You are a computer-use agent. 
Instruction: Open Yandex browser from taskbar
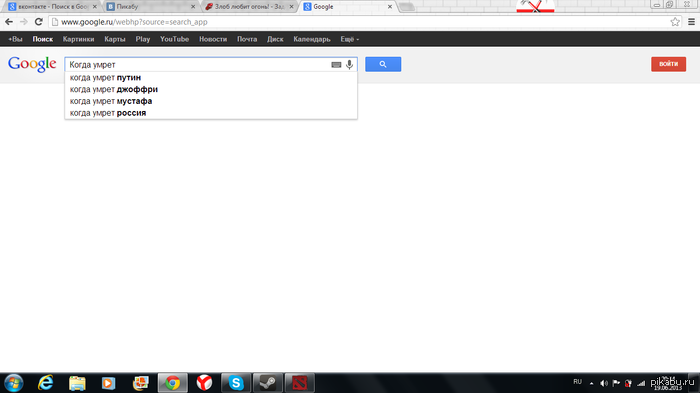pos(204,383)
